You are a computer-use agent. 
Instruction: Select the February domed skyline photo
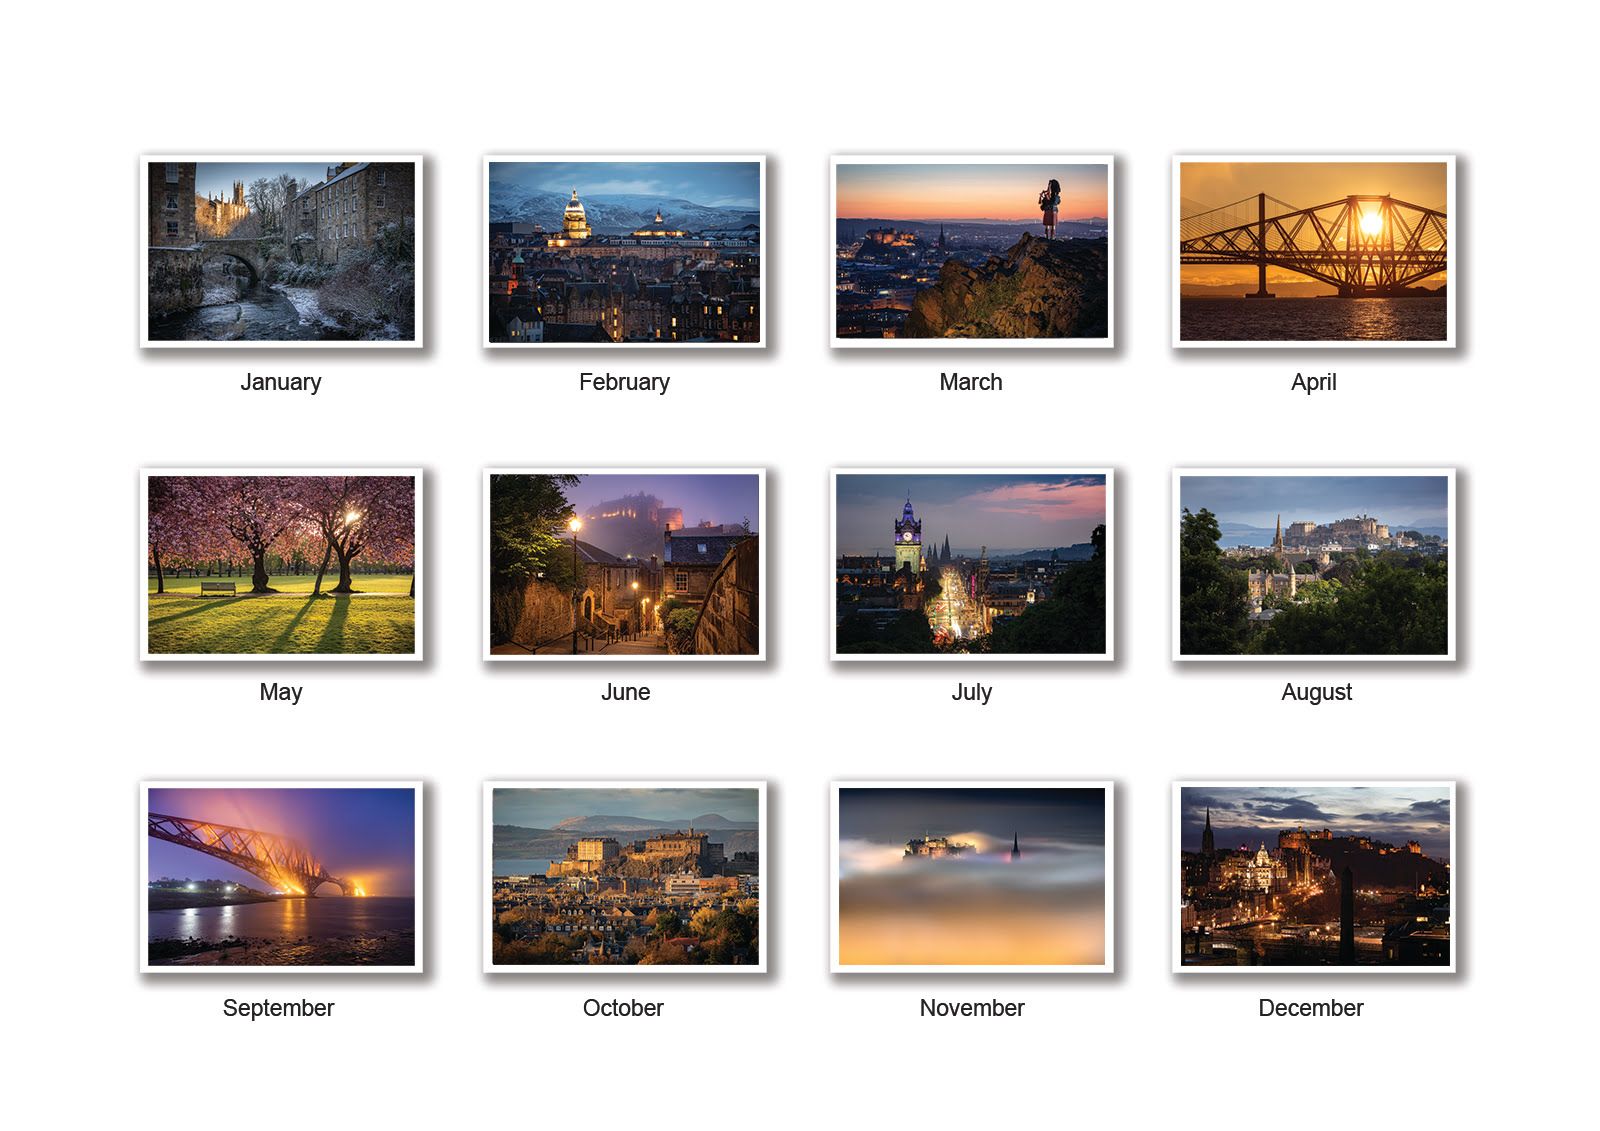pos(624,251)
